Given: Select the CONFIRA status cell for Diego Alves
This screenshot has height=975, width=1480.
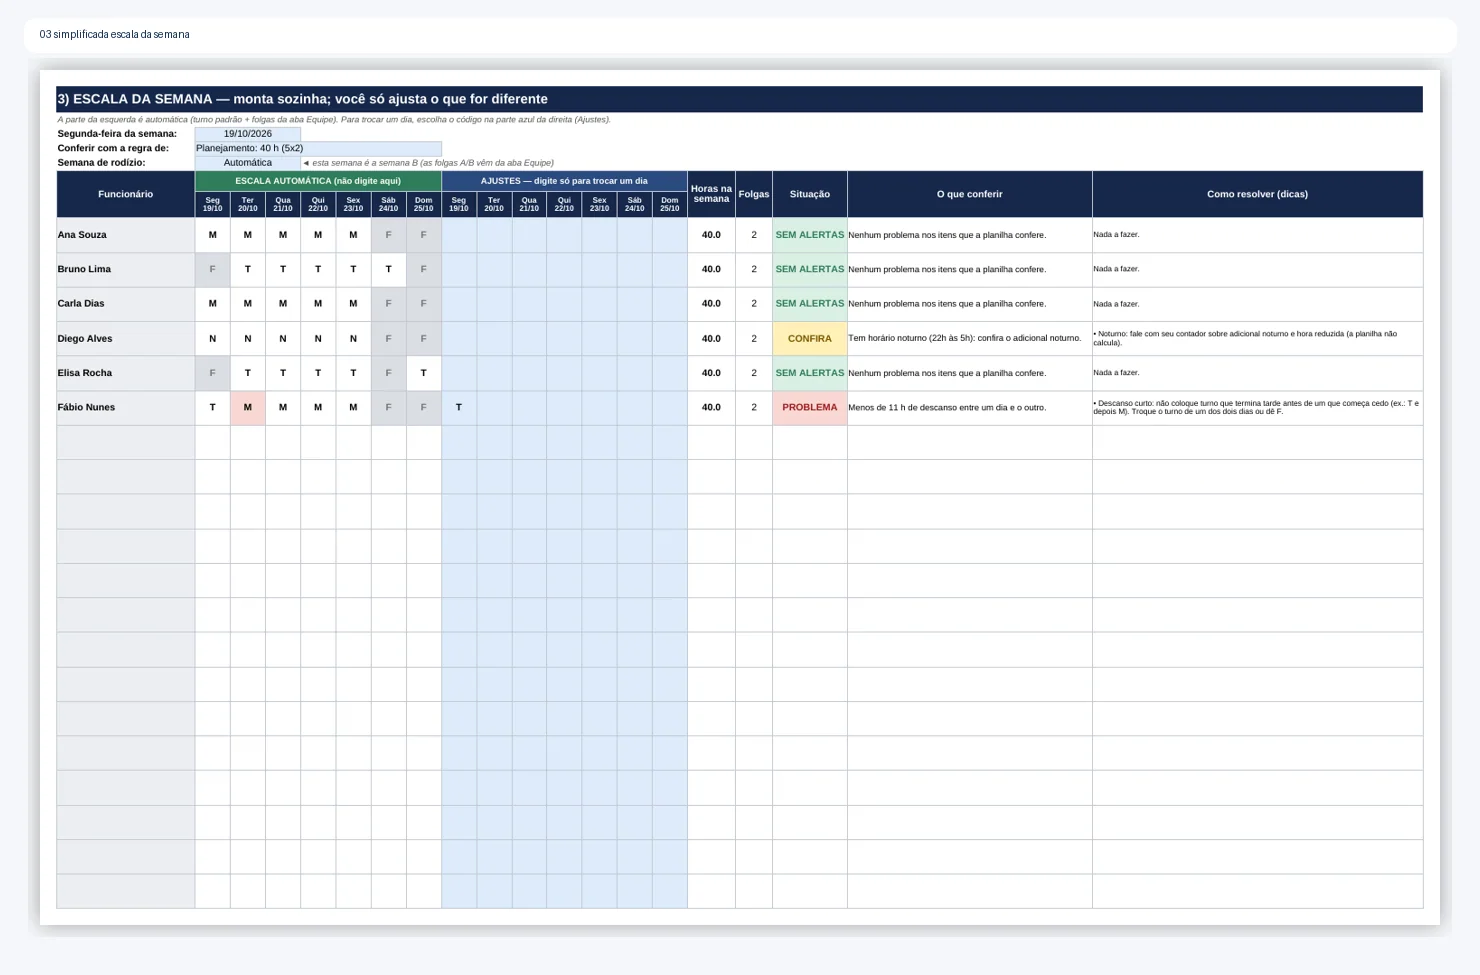Looking at the screenshot, I should (x=810, y=339).
